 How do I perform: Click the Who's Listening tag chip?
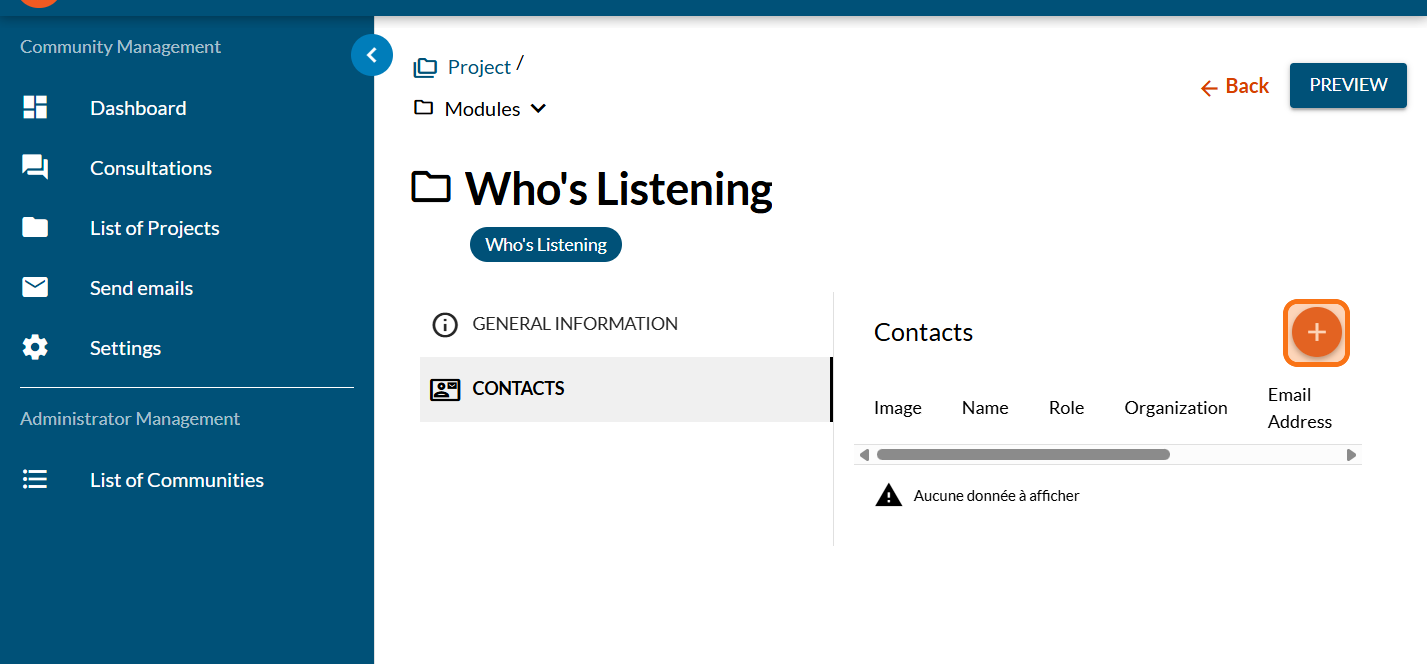click(x=546, y=245)
